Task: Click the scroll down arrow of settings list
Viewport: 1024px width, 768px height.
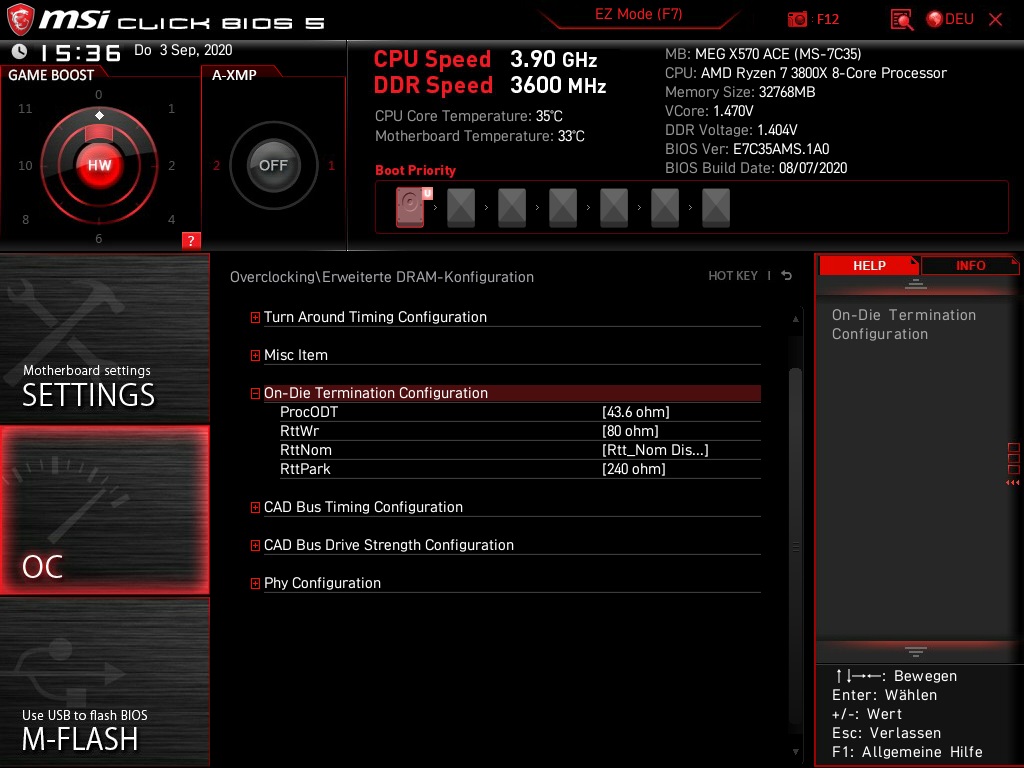Action: pos(795,752)
